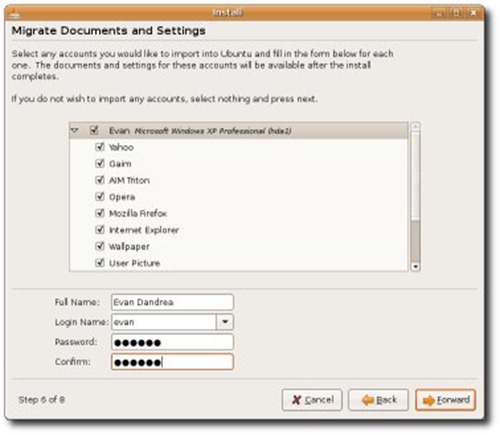Screen dimensions: 500x435
Task: Click the scroll down arrow in list
Action: [x=415, y=267]
